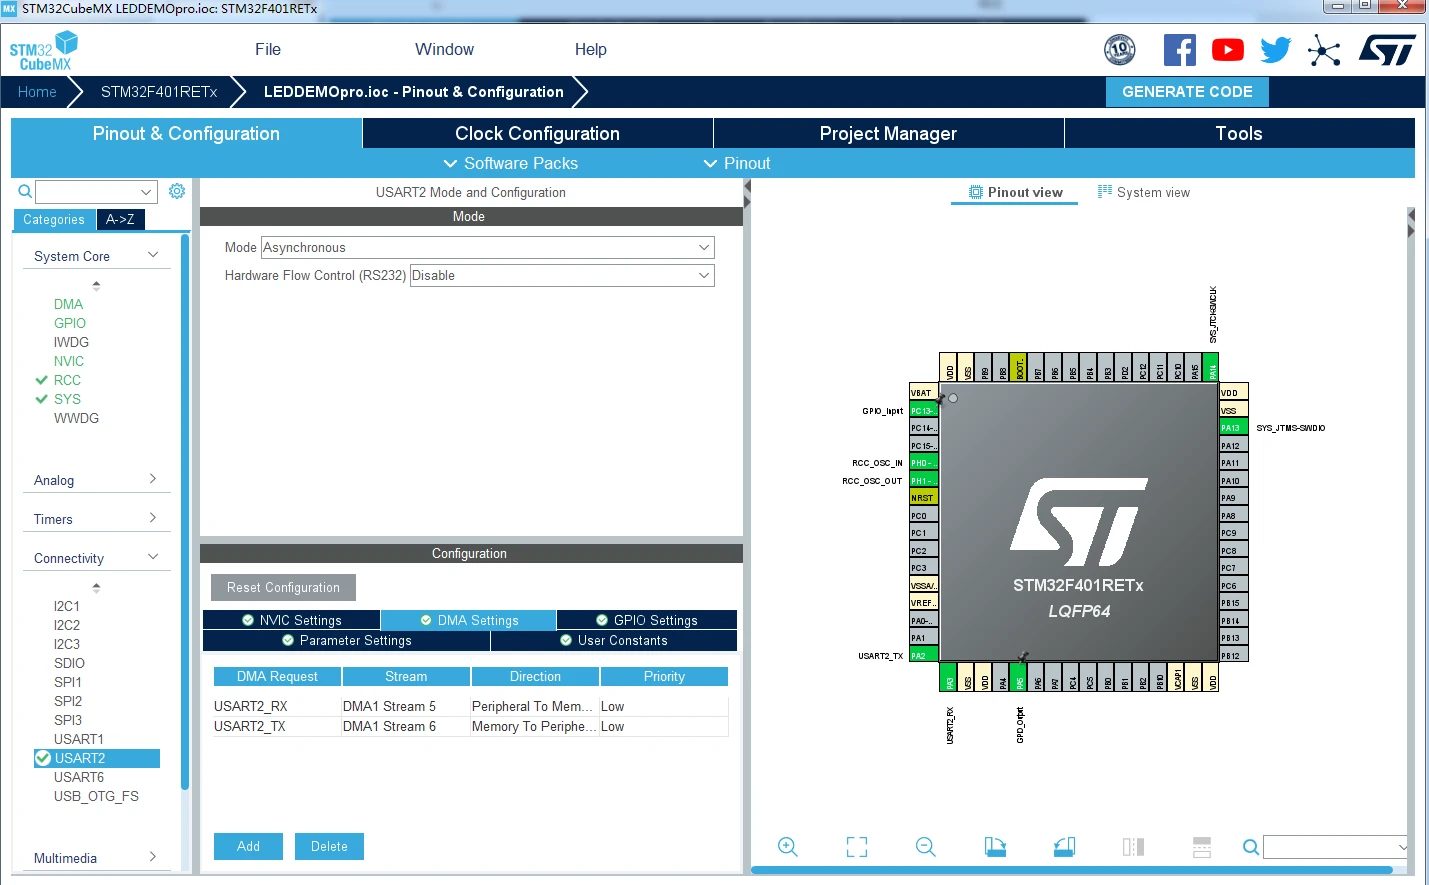1429x885 pixels.
Task: Open the Window menu
Action: 444,49
